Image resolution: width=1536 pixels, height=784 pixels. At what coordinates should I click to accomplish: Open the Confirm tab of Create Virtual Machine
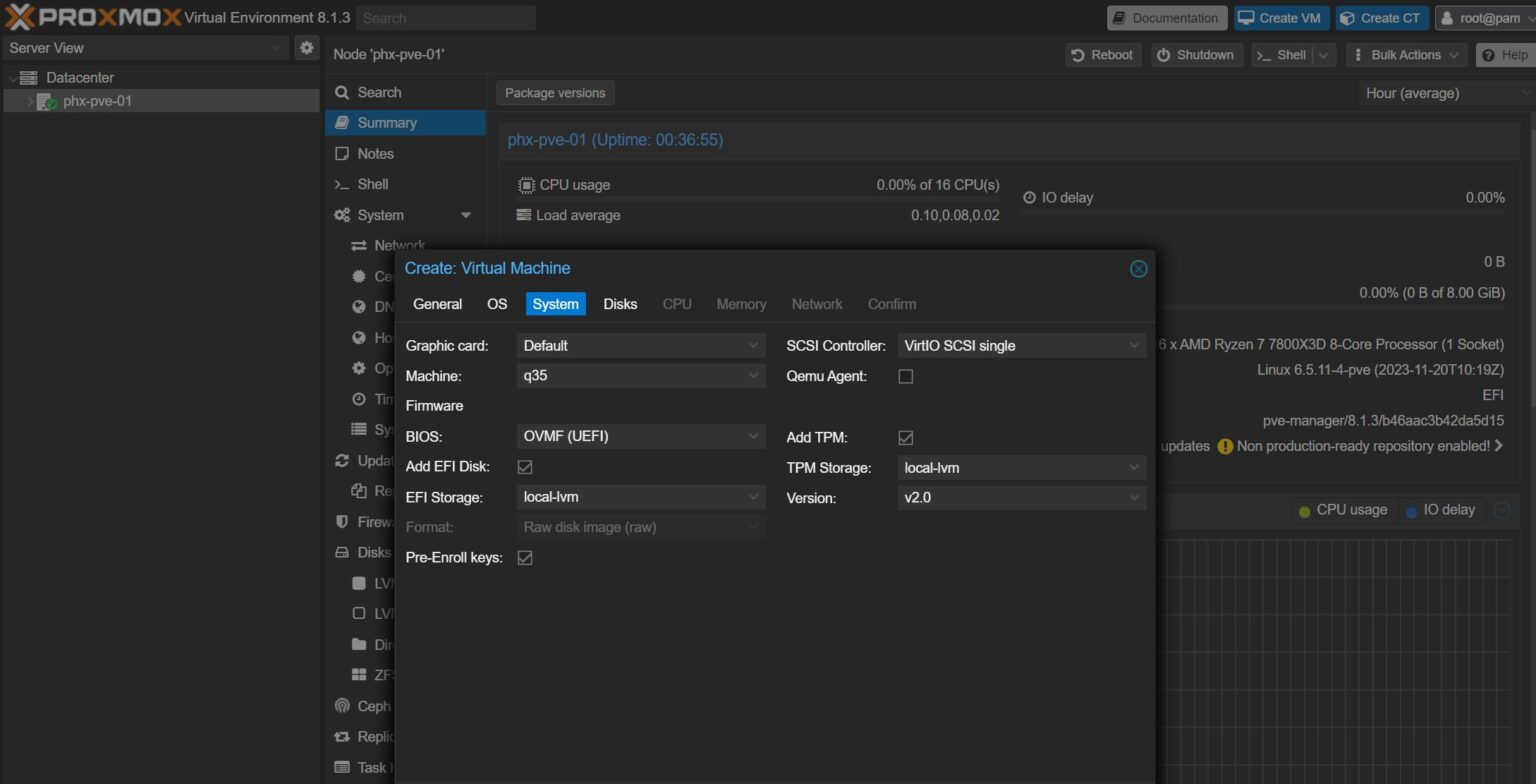[x=891, y=304]
